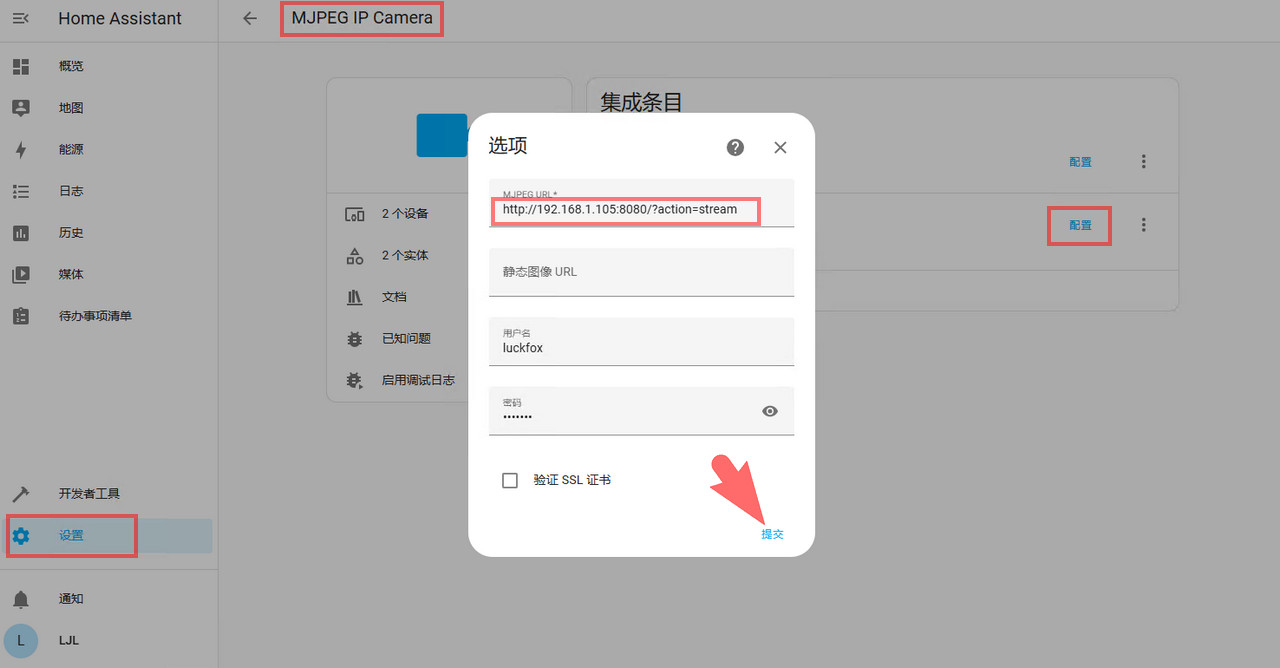The image size is (1280, 668).
Task: Open 开发者工具 hammer icon
Action: (21, 494)
